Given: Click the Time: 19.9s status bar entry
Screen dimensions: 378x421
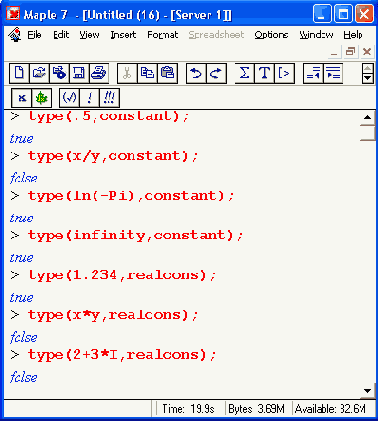Looking at the screenshot, I should [188, 409].
